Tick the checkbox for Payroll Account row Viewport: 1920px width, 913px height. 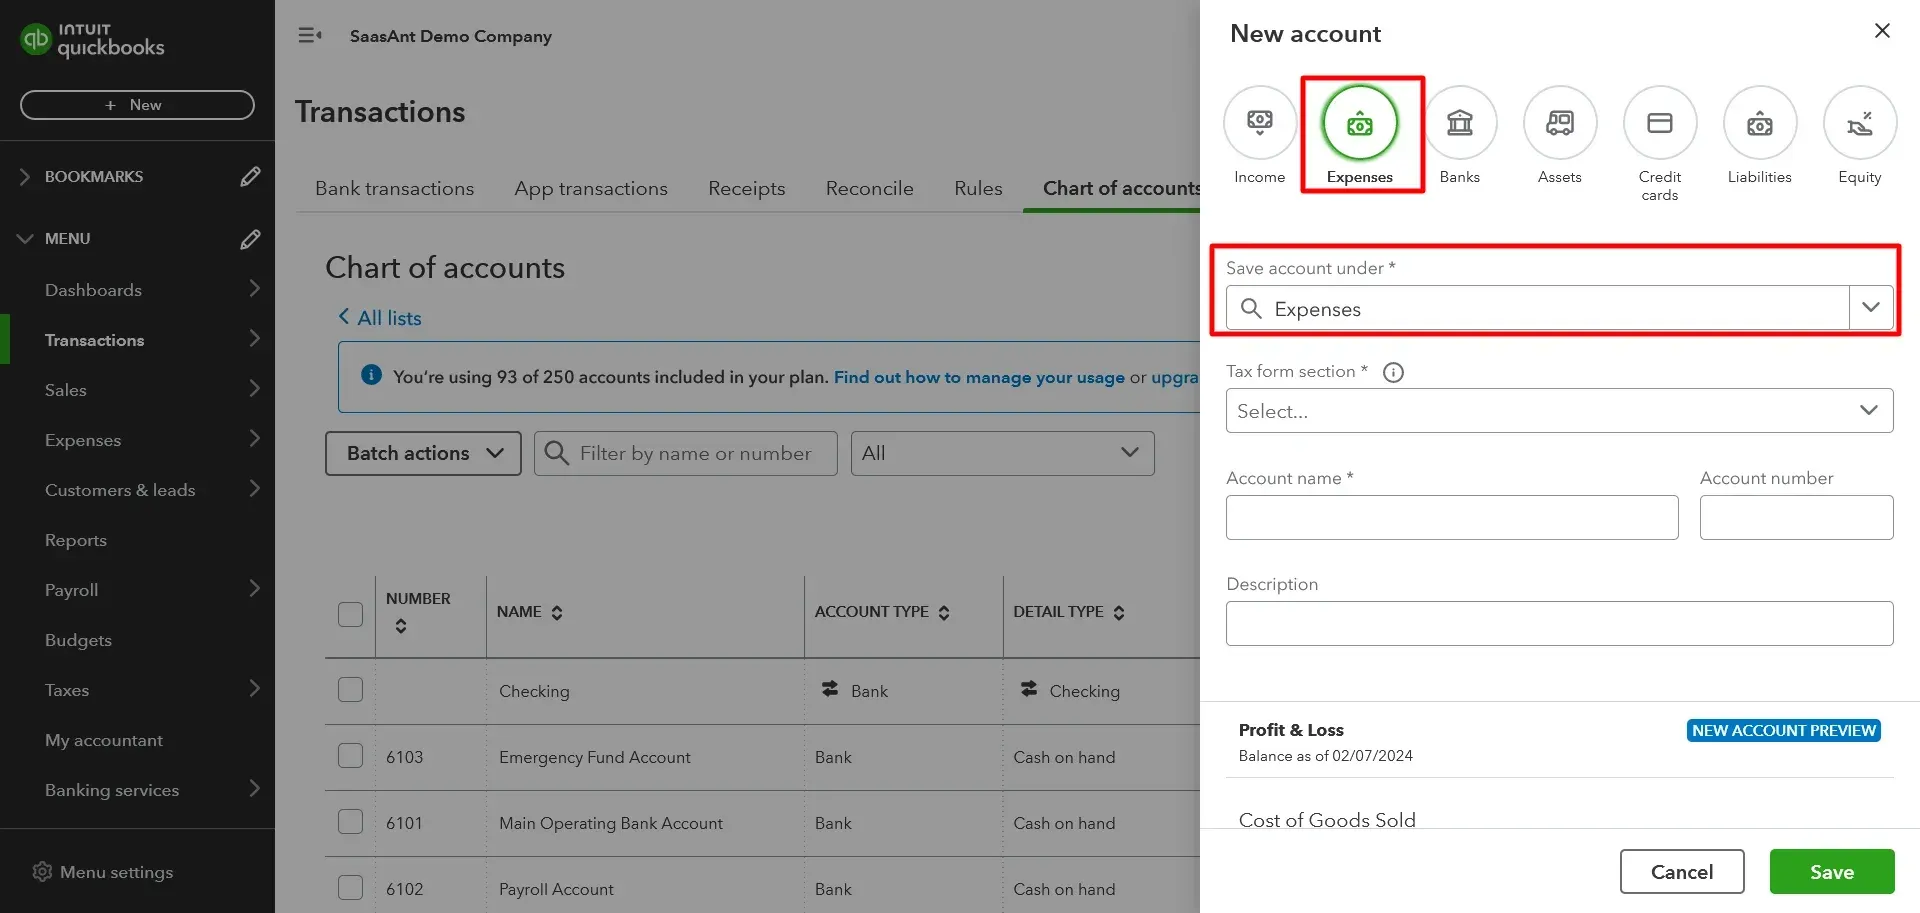click(x=350, y=887)
